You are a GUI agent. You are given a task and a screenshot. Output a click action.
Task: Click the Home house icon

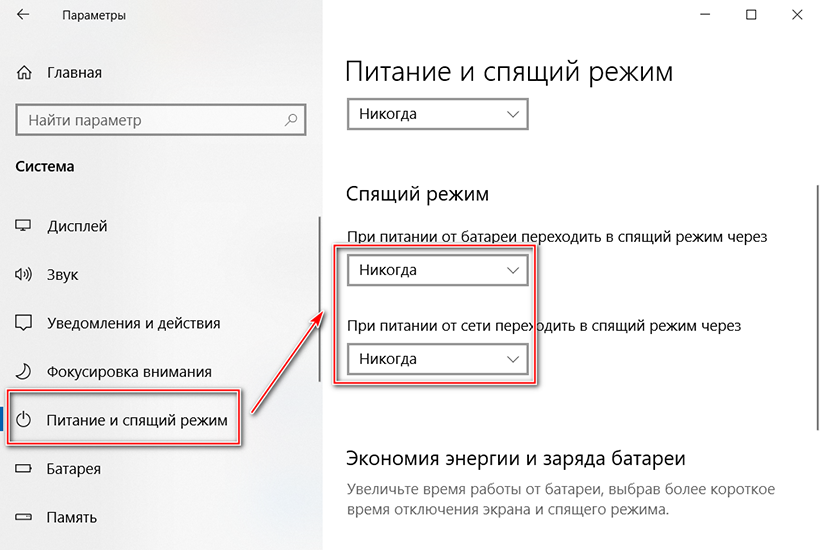tap(25, 73)
